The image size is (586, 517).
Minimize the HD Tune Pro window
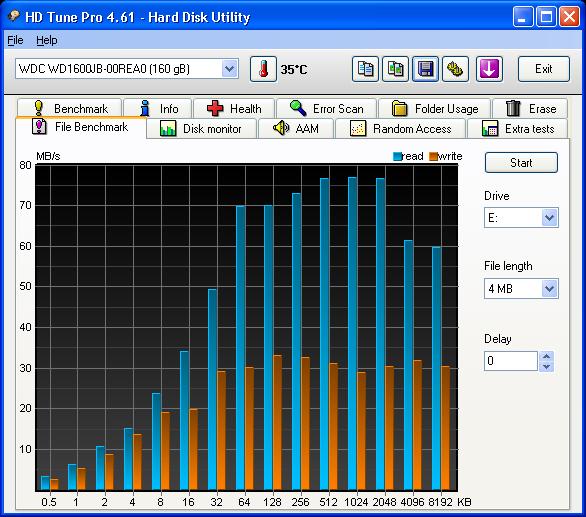click(x=523, y=17)
